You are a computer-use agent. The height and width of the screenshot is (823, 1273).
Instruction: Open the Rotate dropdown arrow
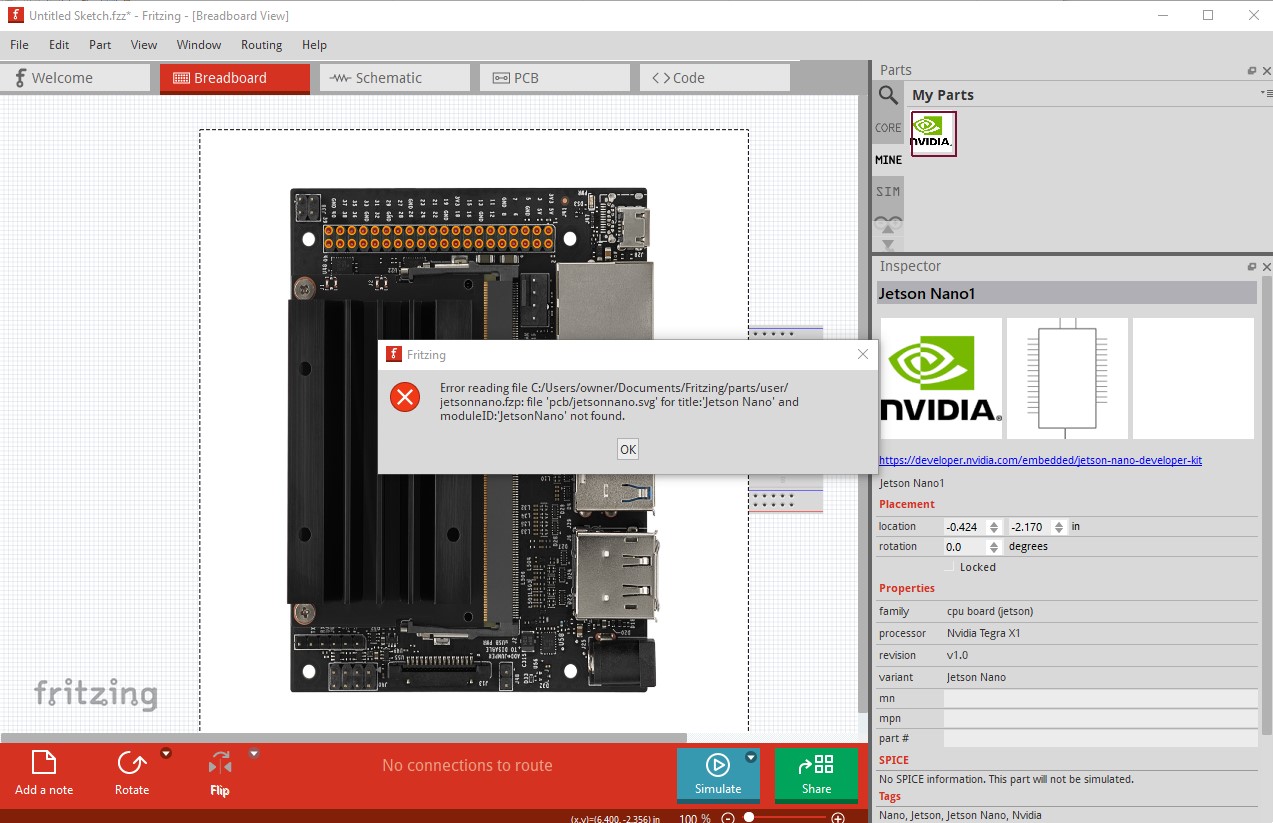[x=166, y=754]
